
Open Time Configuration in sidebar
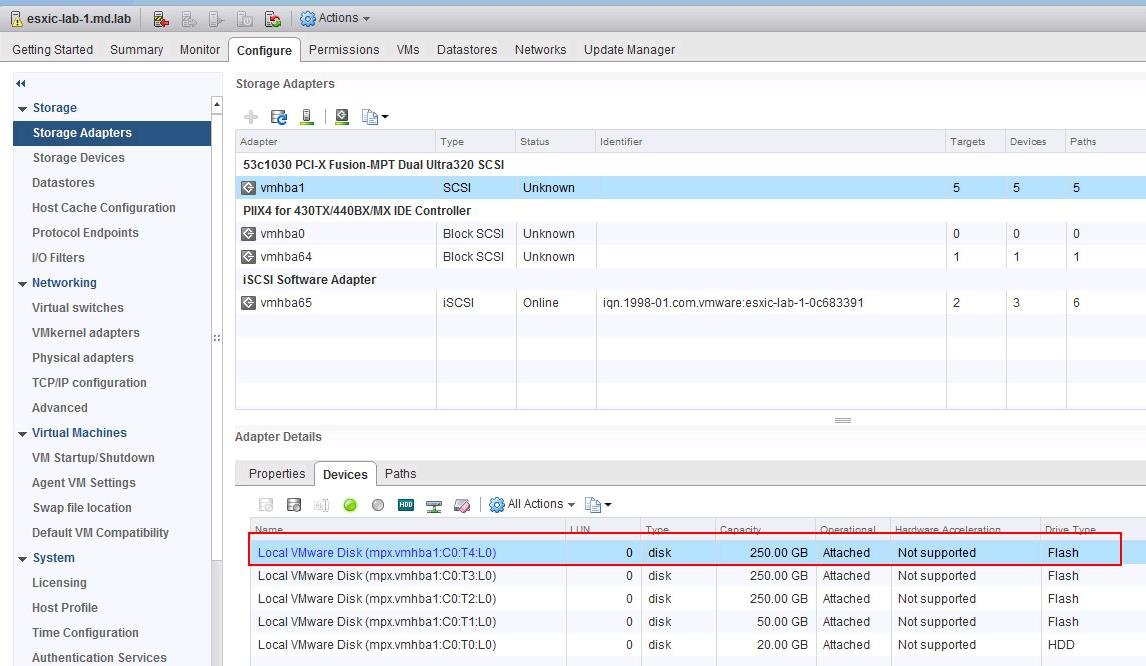[85, 632]
